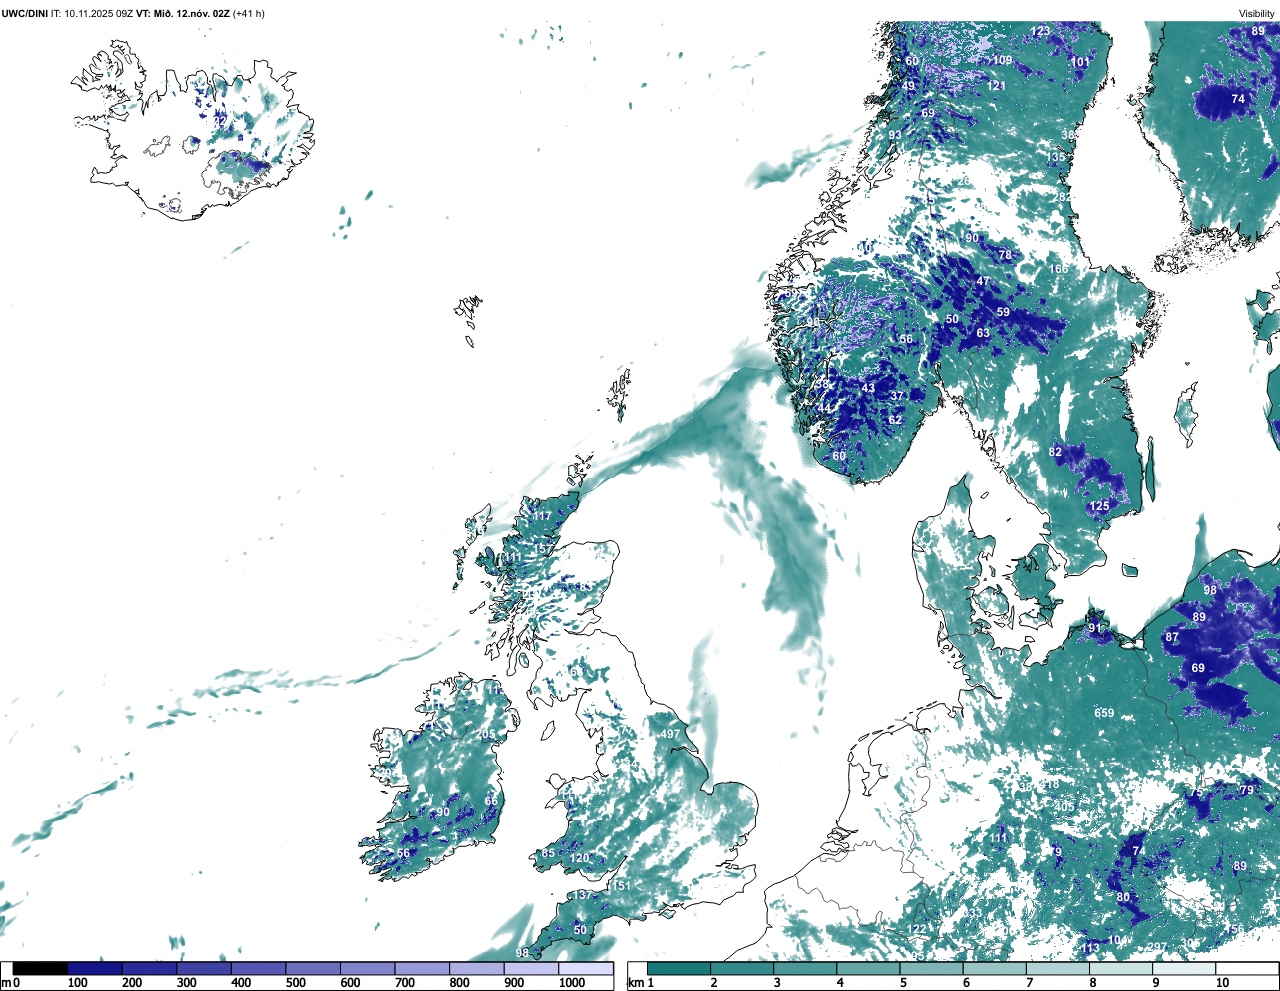Click the '10' tick label on km scale
This screenshot has width=1280, height=991.
1222,983
